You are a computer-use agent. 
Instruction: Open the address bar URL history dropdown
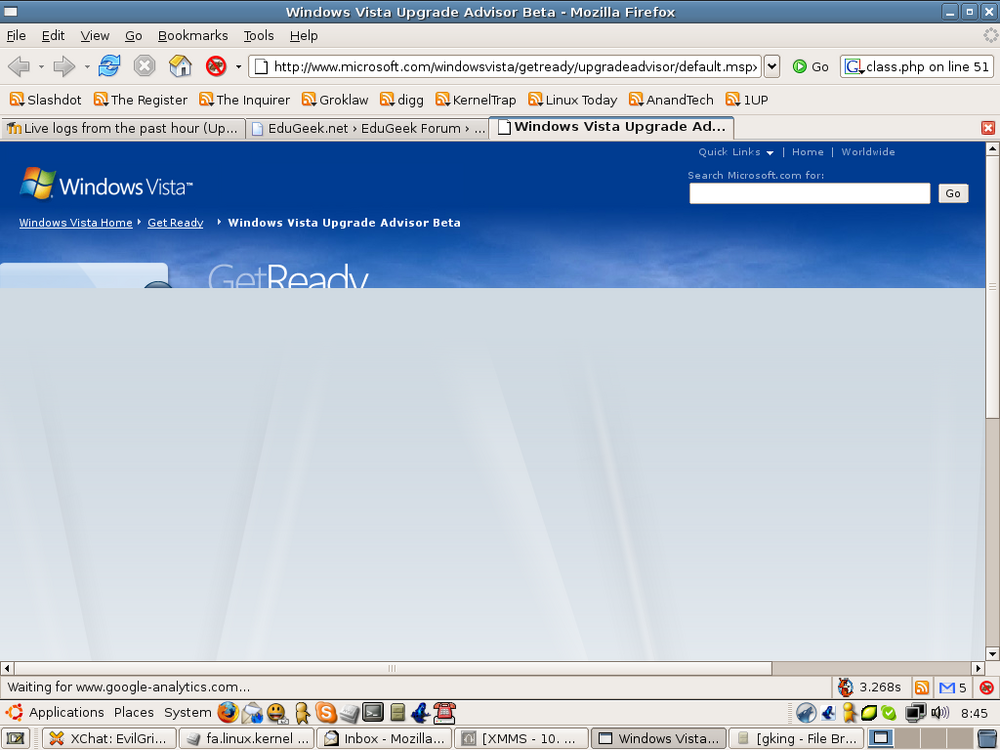(772, 66)
